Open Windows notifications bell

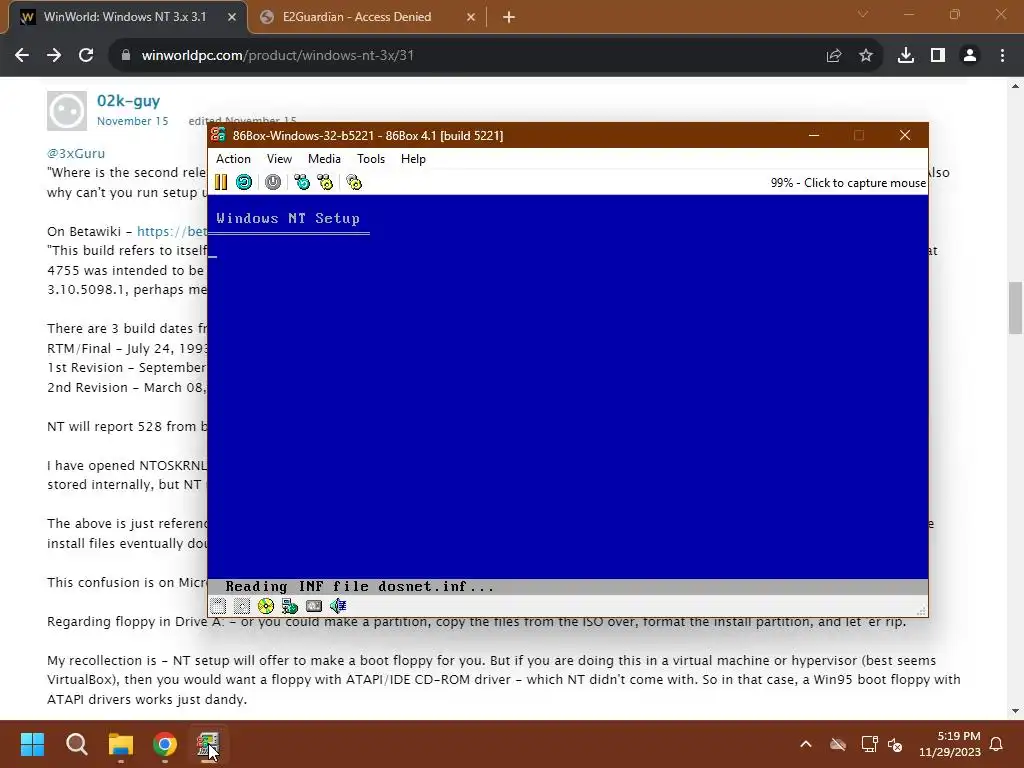[997, 744]
